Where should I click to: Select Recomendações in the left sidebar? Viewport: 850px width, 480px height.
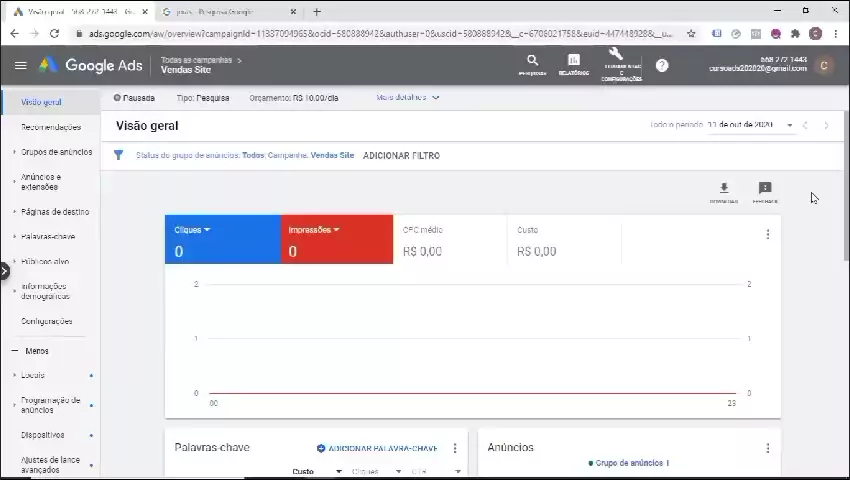(x=50, y=127)
